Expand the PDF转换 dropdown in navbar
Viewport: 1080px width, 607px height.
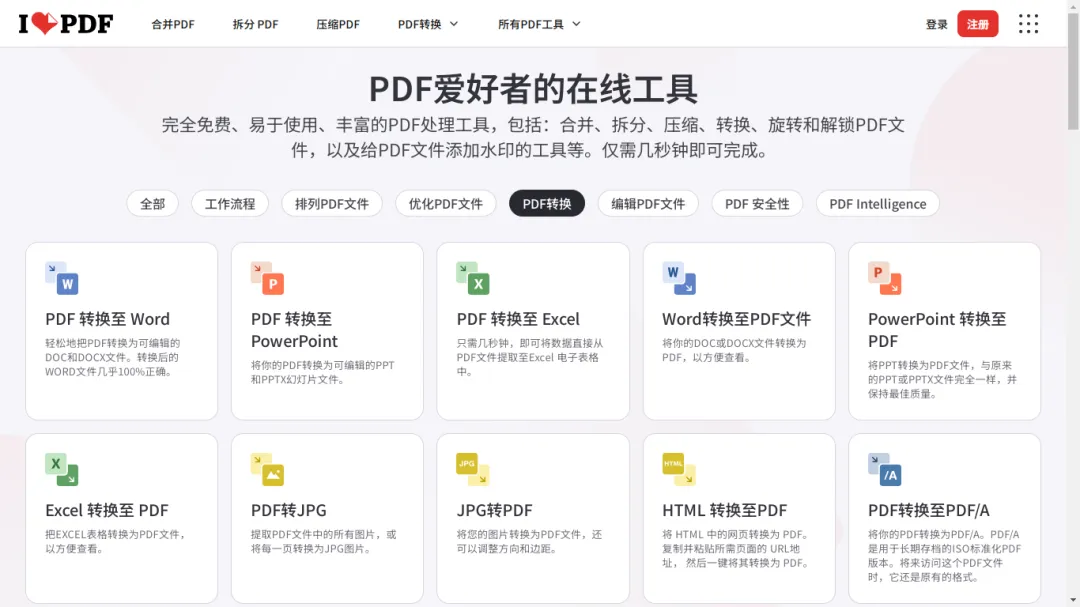point(428,24)
